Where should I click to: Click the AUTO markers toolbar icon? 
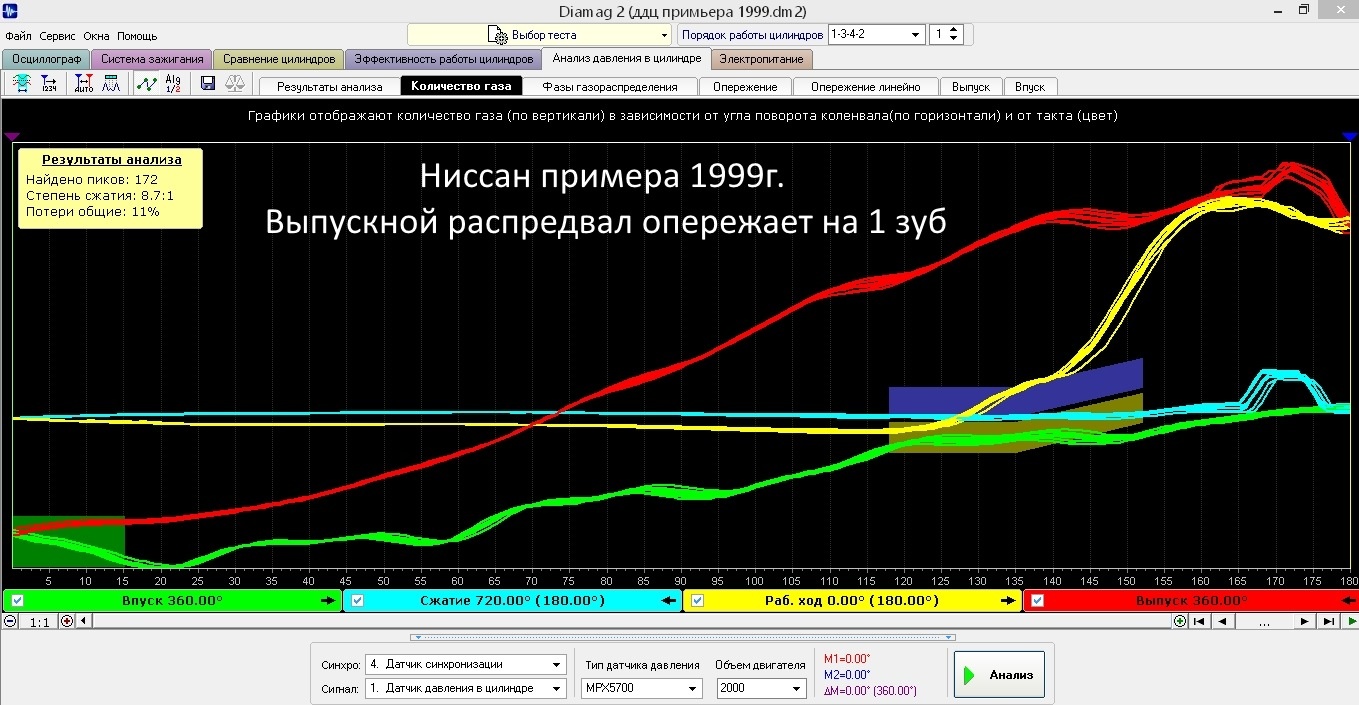tap(84, 84)
